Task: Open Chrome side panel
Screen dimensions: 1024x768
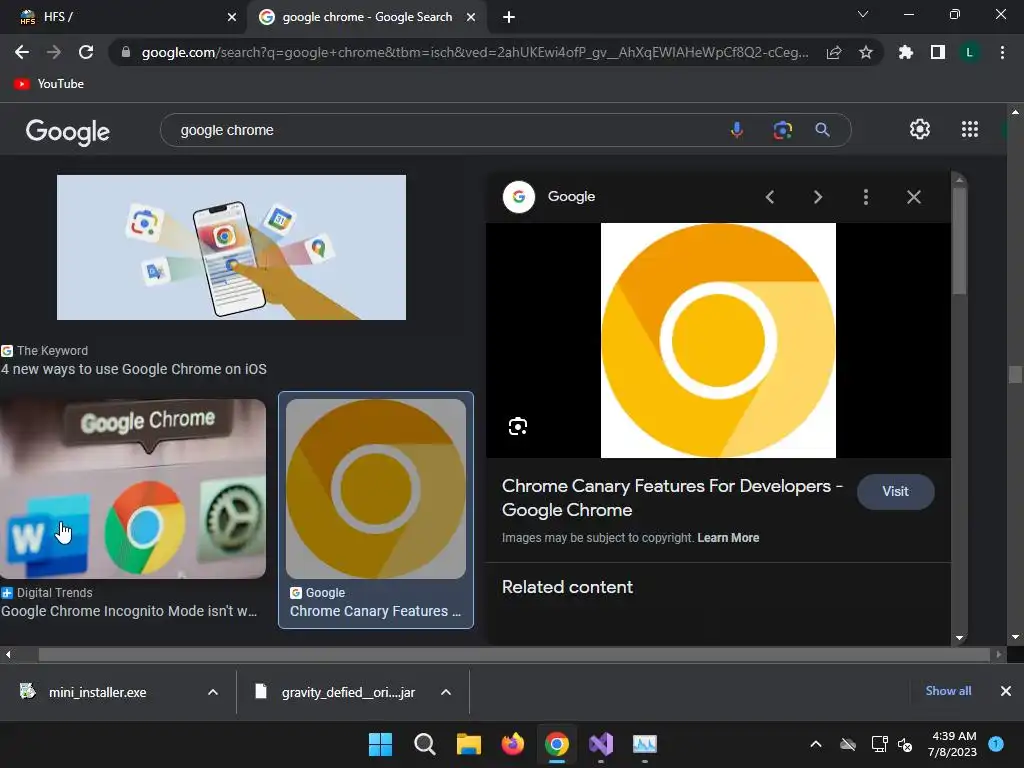Action: click(x=938, y=52)
